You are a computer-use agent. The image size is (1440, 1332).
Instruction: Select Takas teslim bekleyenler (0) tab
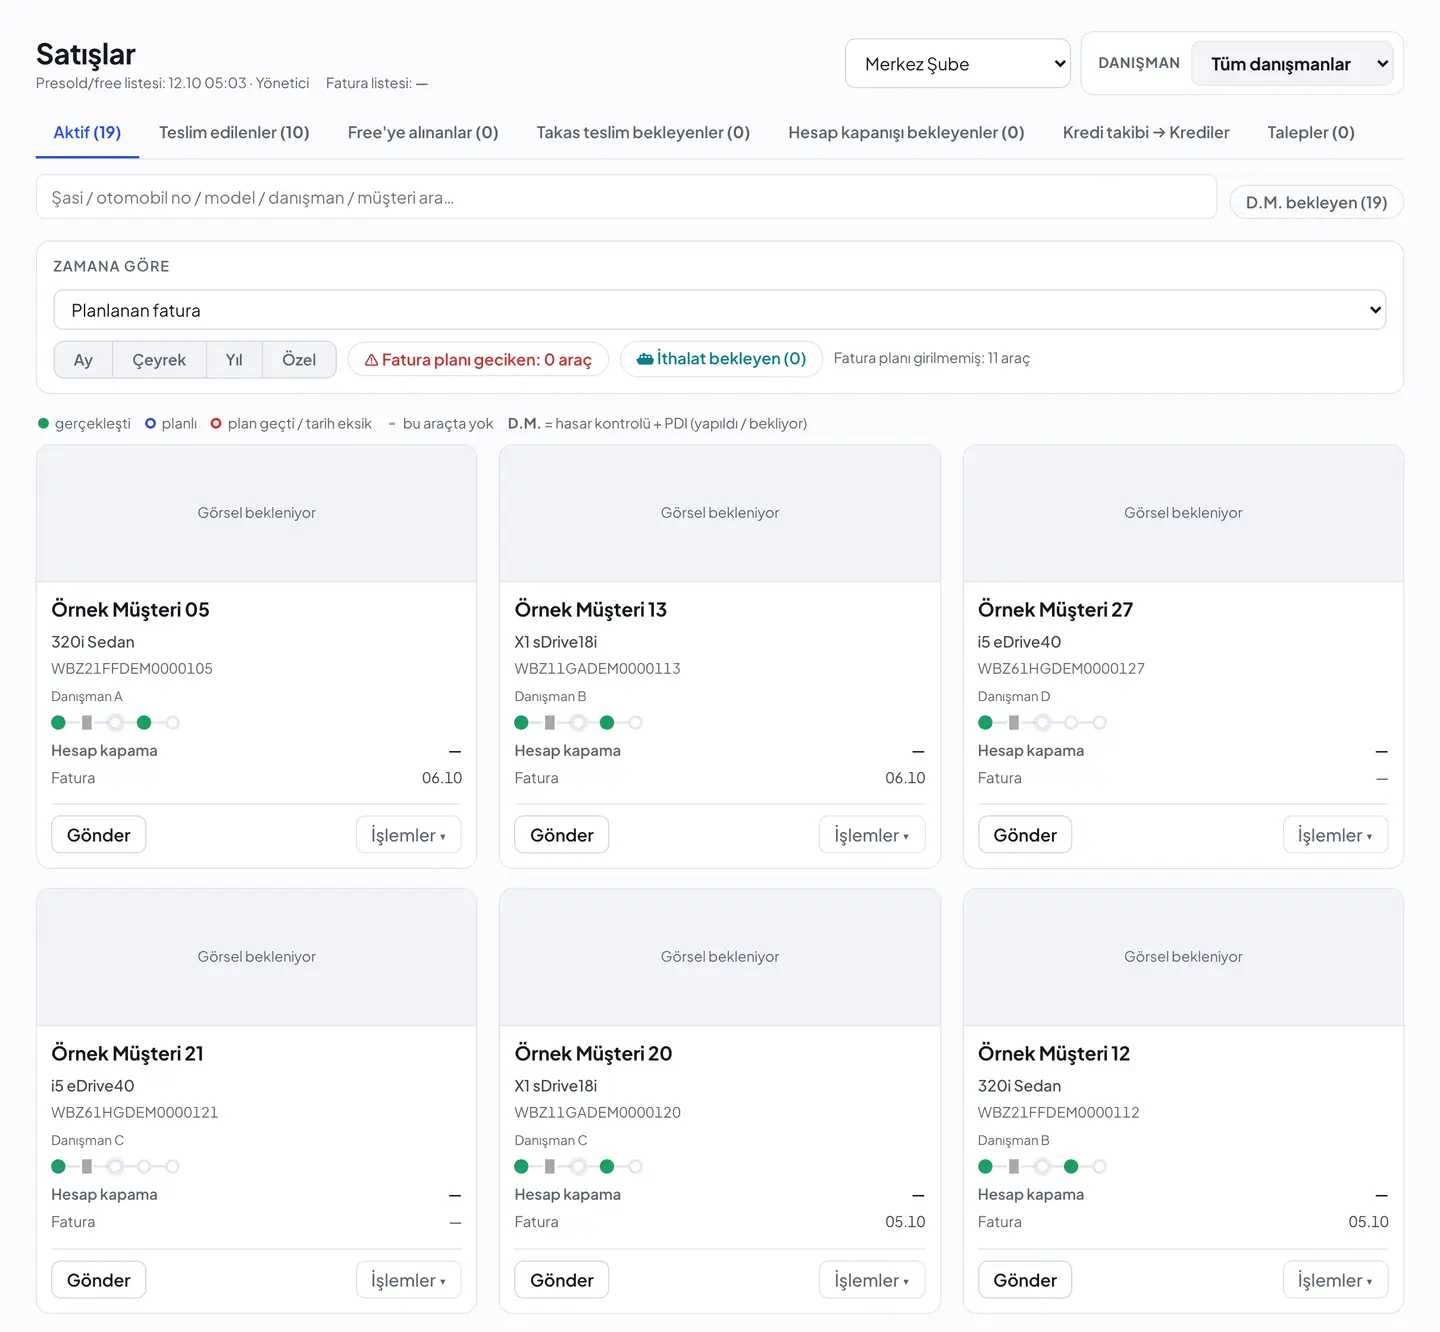coord(643,133)
